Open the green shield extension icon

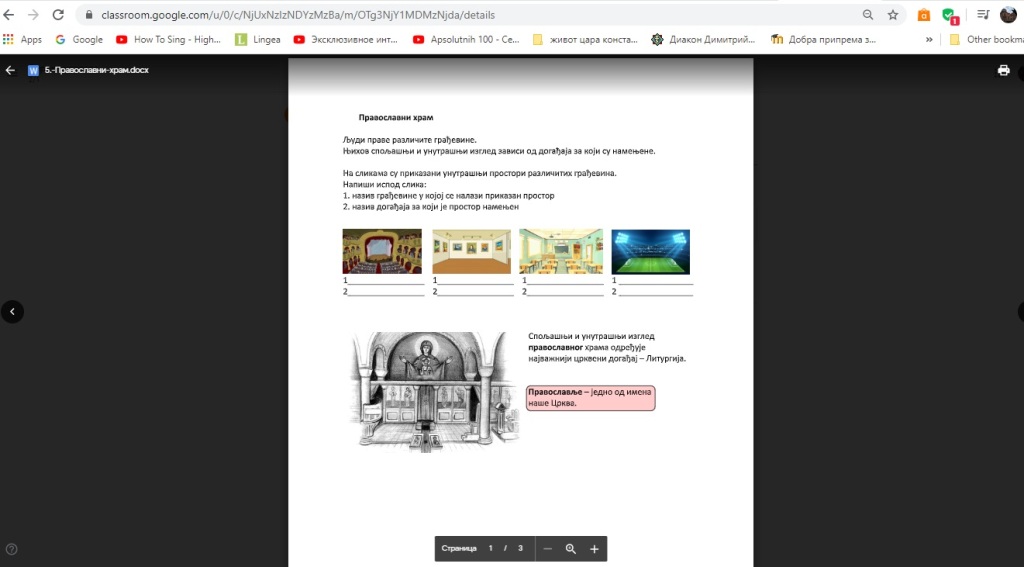click(x=950, y=15)
